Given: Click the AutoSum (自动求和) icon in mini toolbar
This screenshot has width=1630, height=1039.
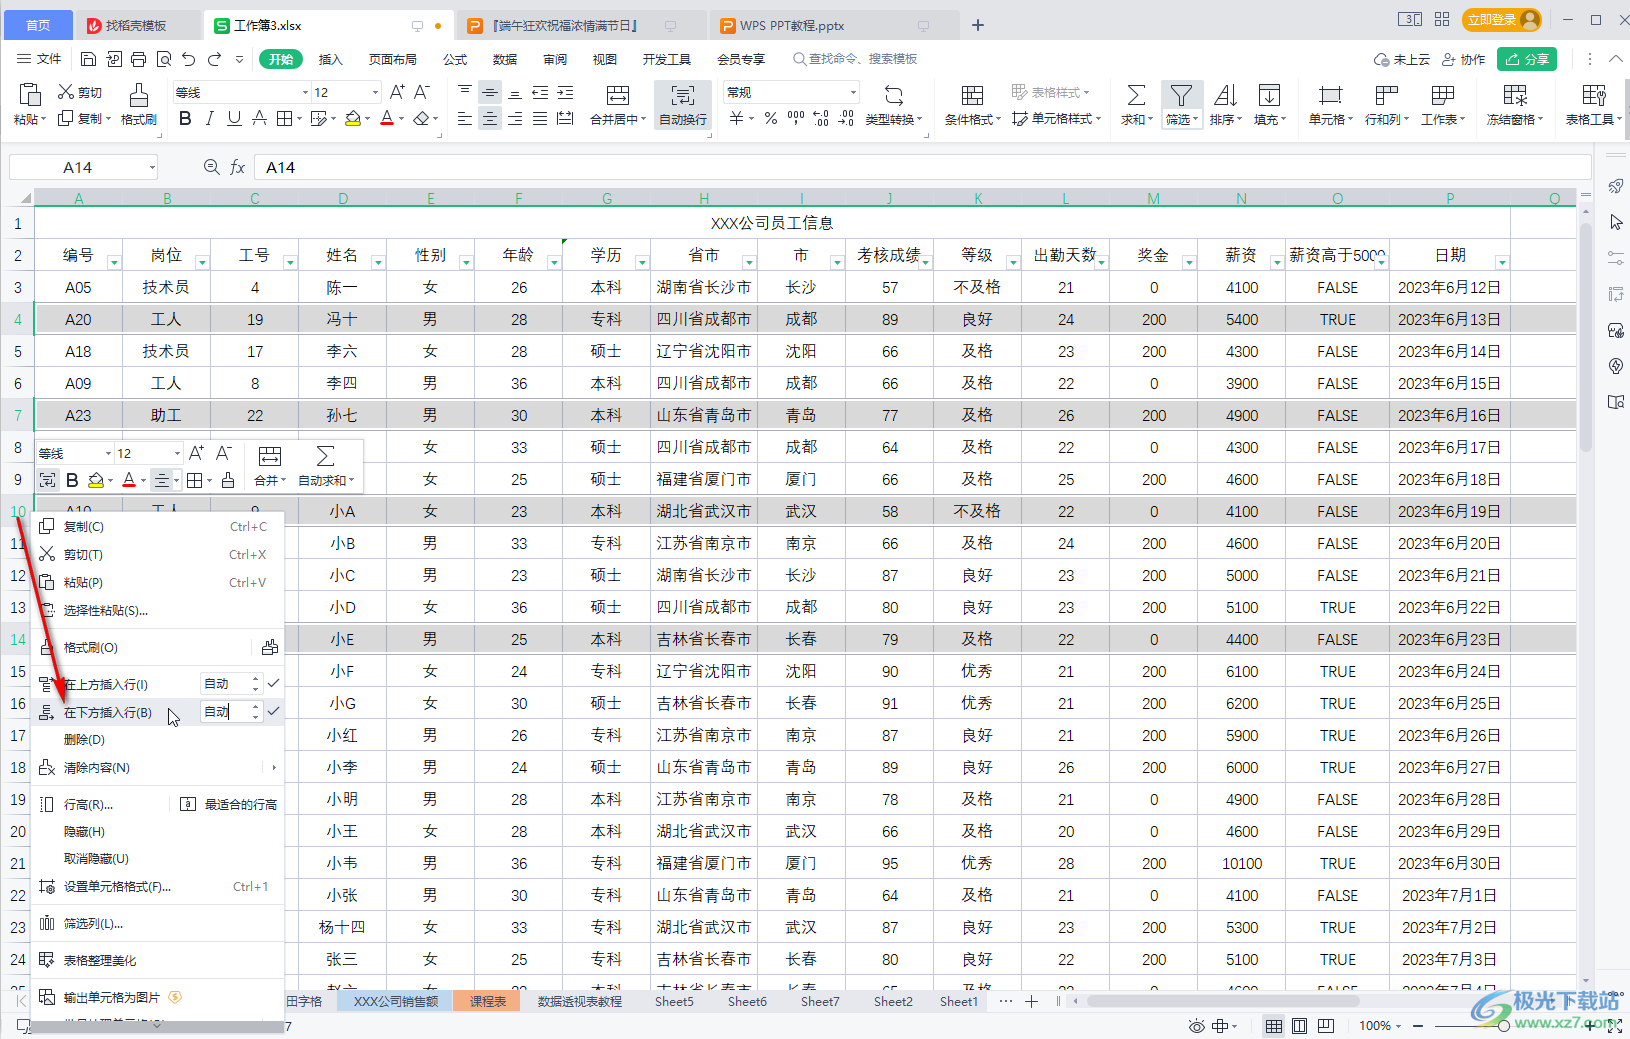Looking at the screenshot, I should point(325,457).
